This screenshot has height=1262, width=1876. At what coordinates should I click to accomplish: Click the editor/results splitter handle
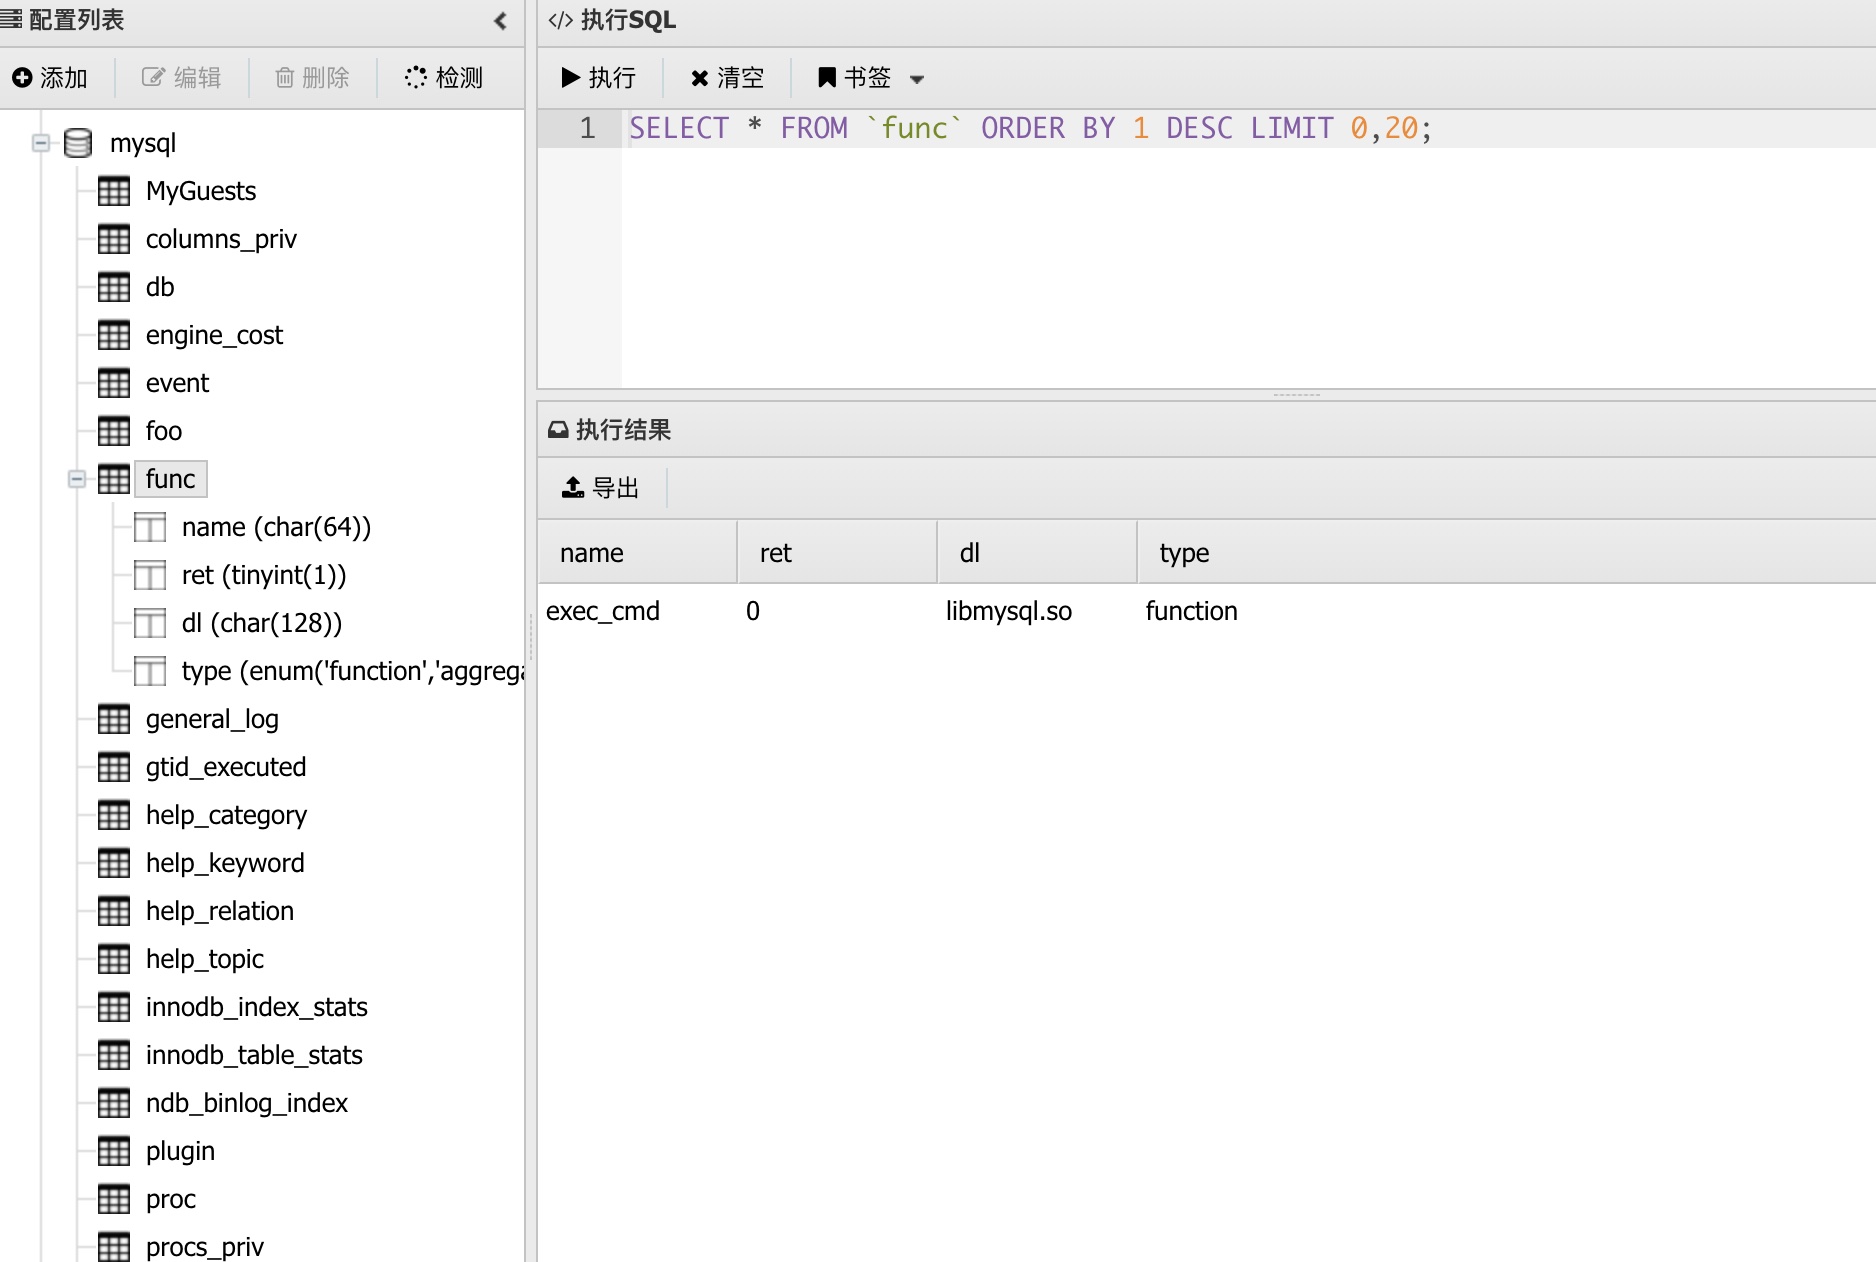coord(1297,395)
